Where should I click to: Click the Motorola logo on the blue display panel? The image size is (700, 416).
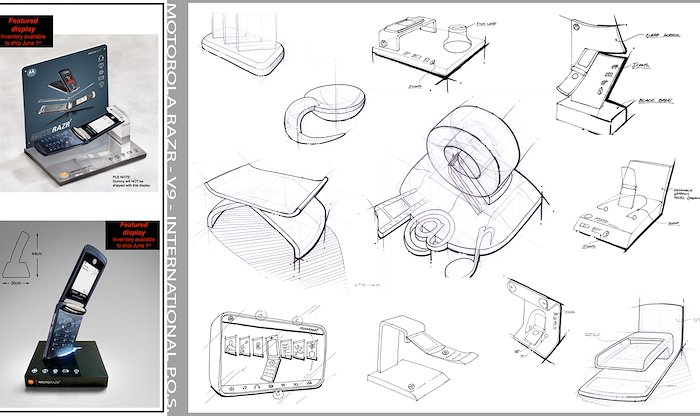point(31,71)
